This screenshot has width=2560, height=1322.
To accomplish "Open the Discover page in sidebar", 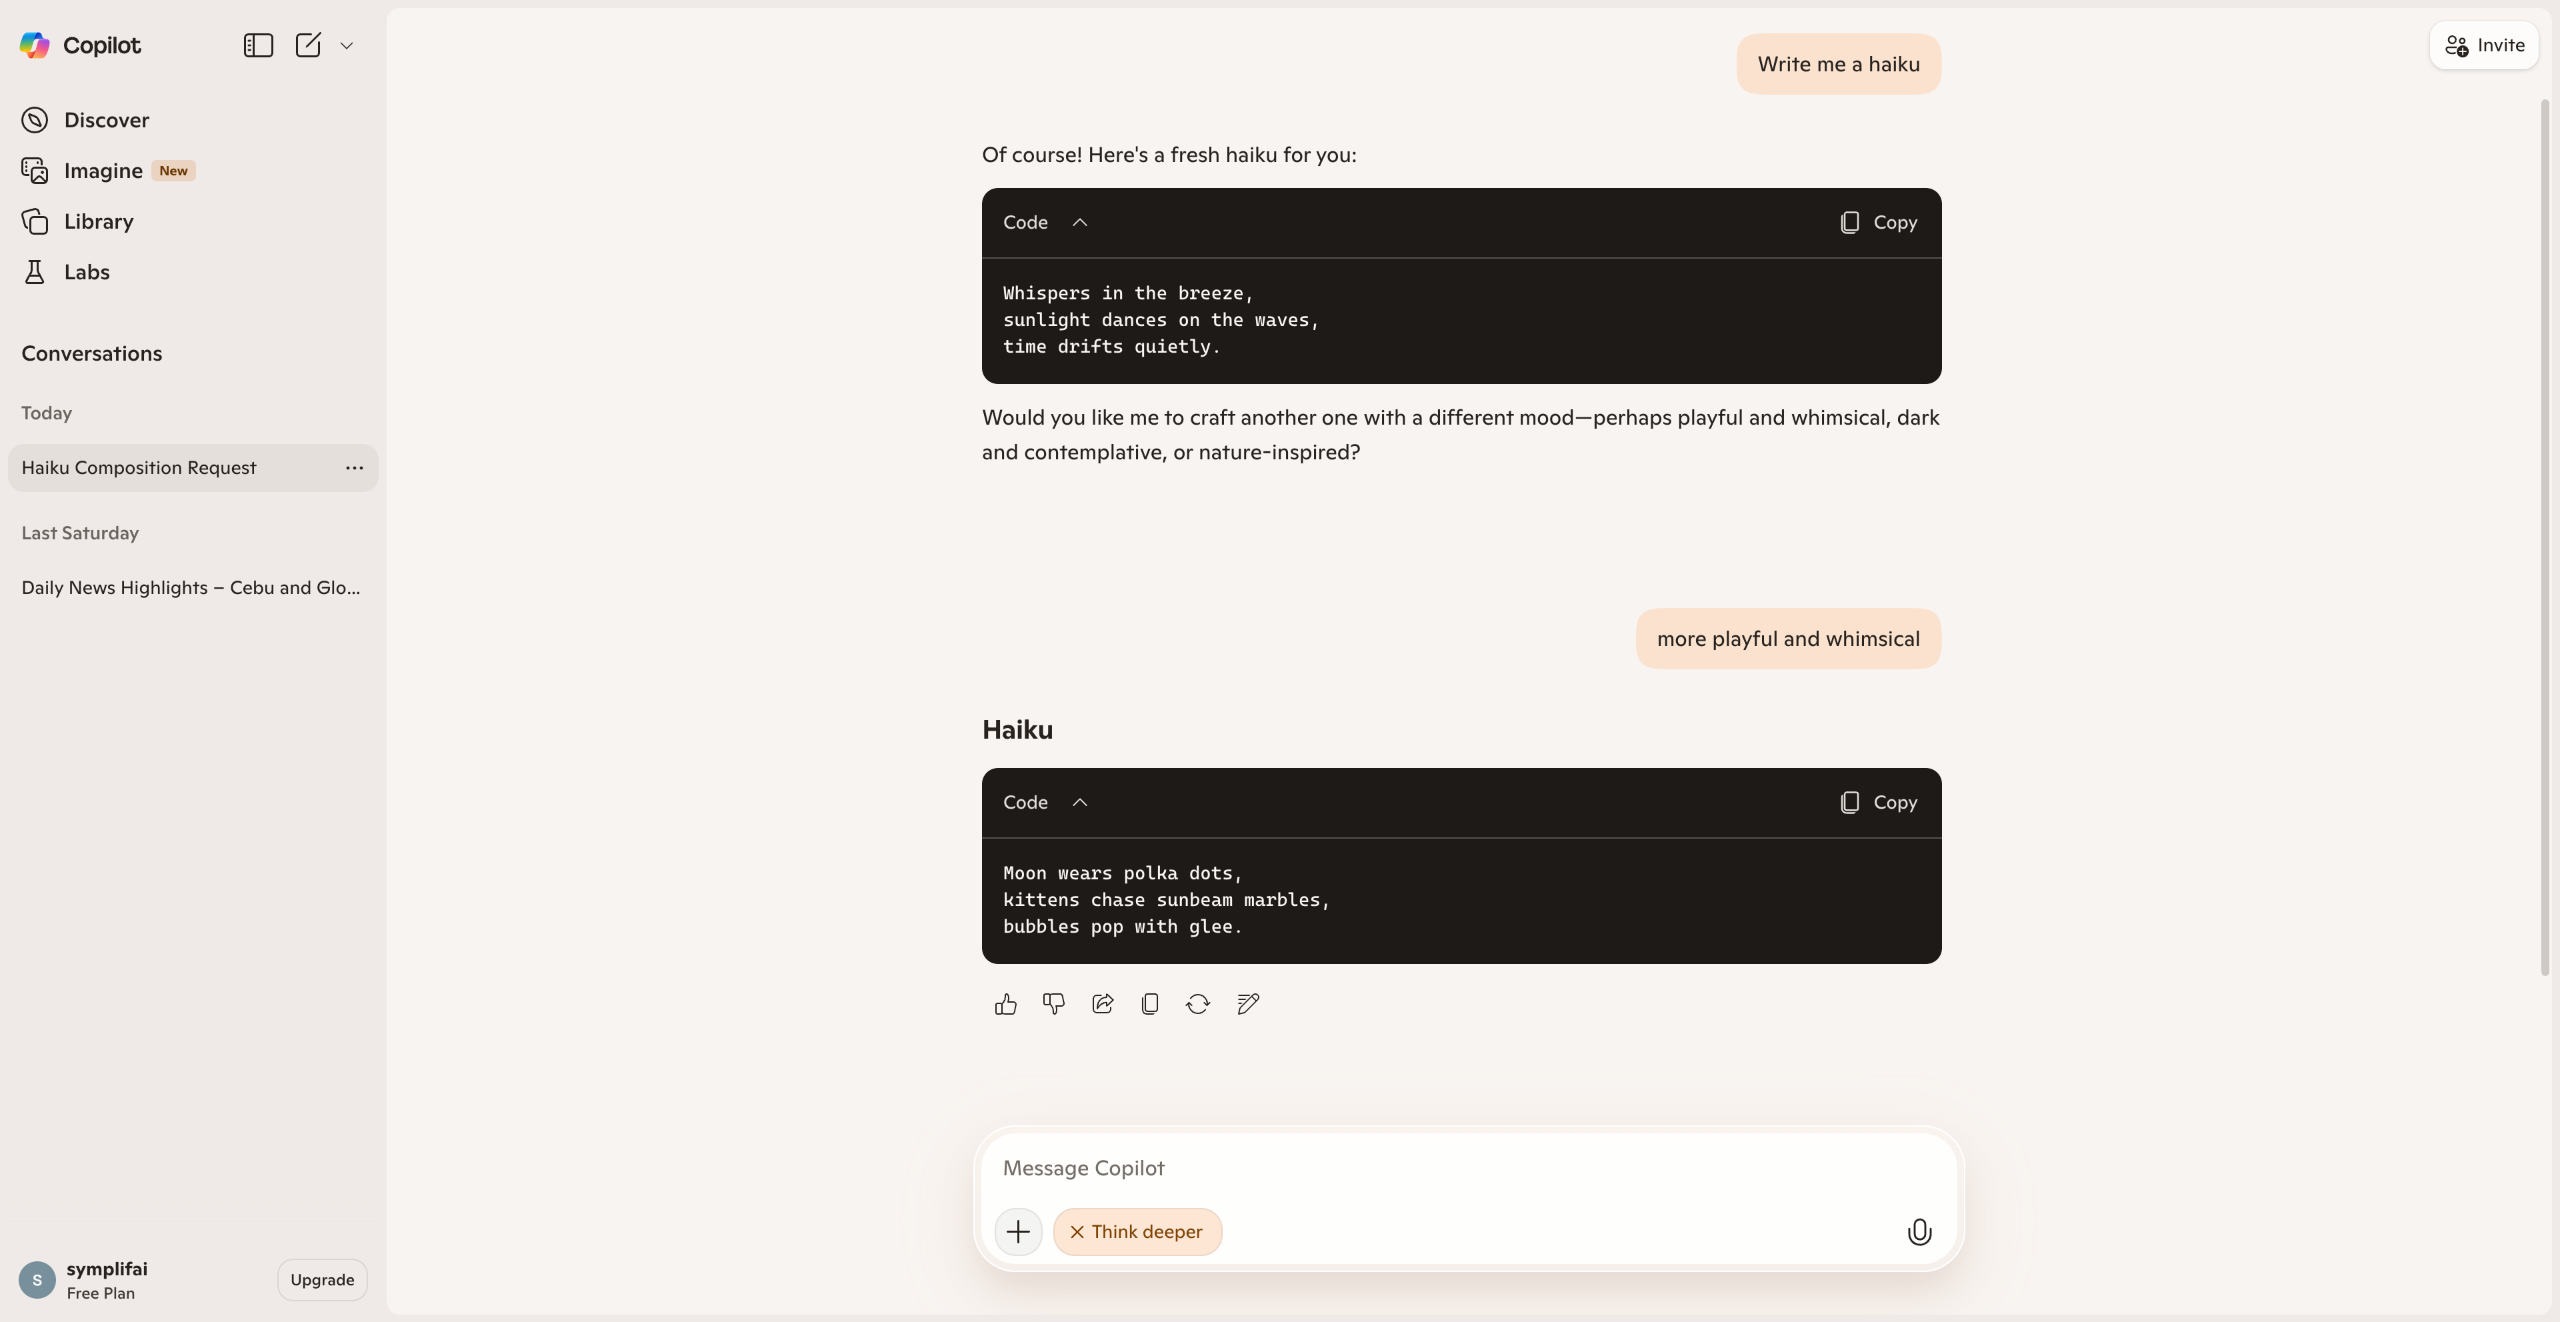I will (105, 120).
